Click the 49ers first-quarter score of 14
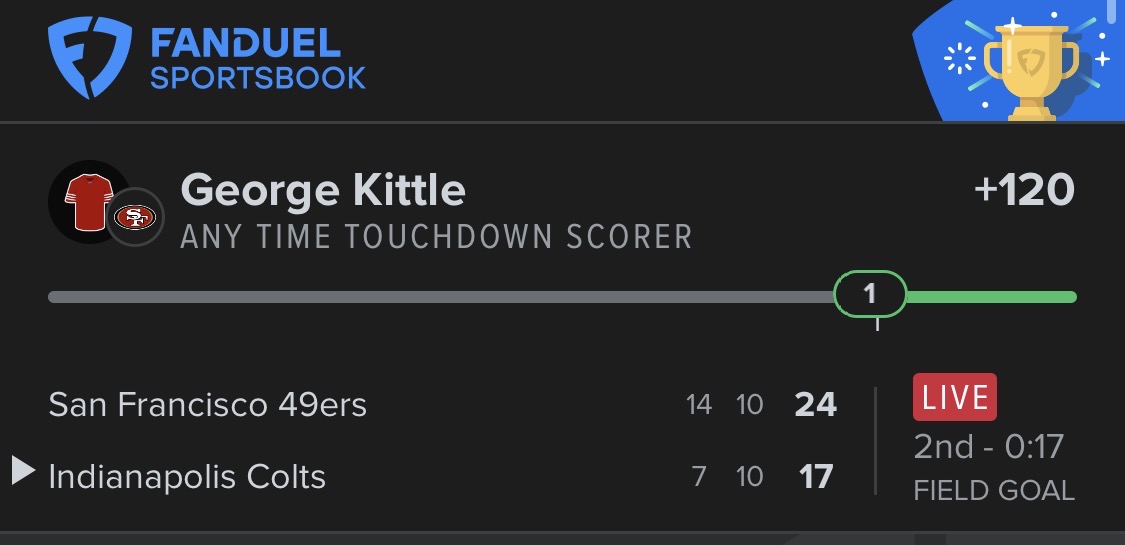This screenshot has height=545, width=1125. click(699, 405)
